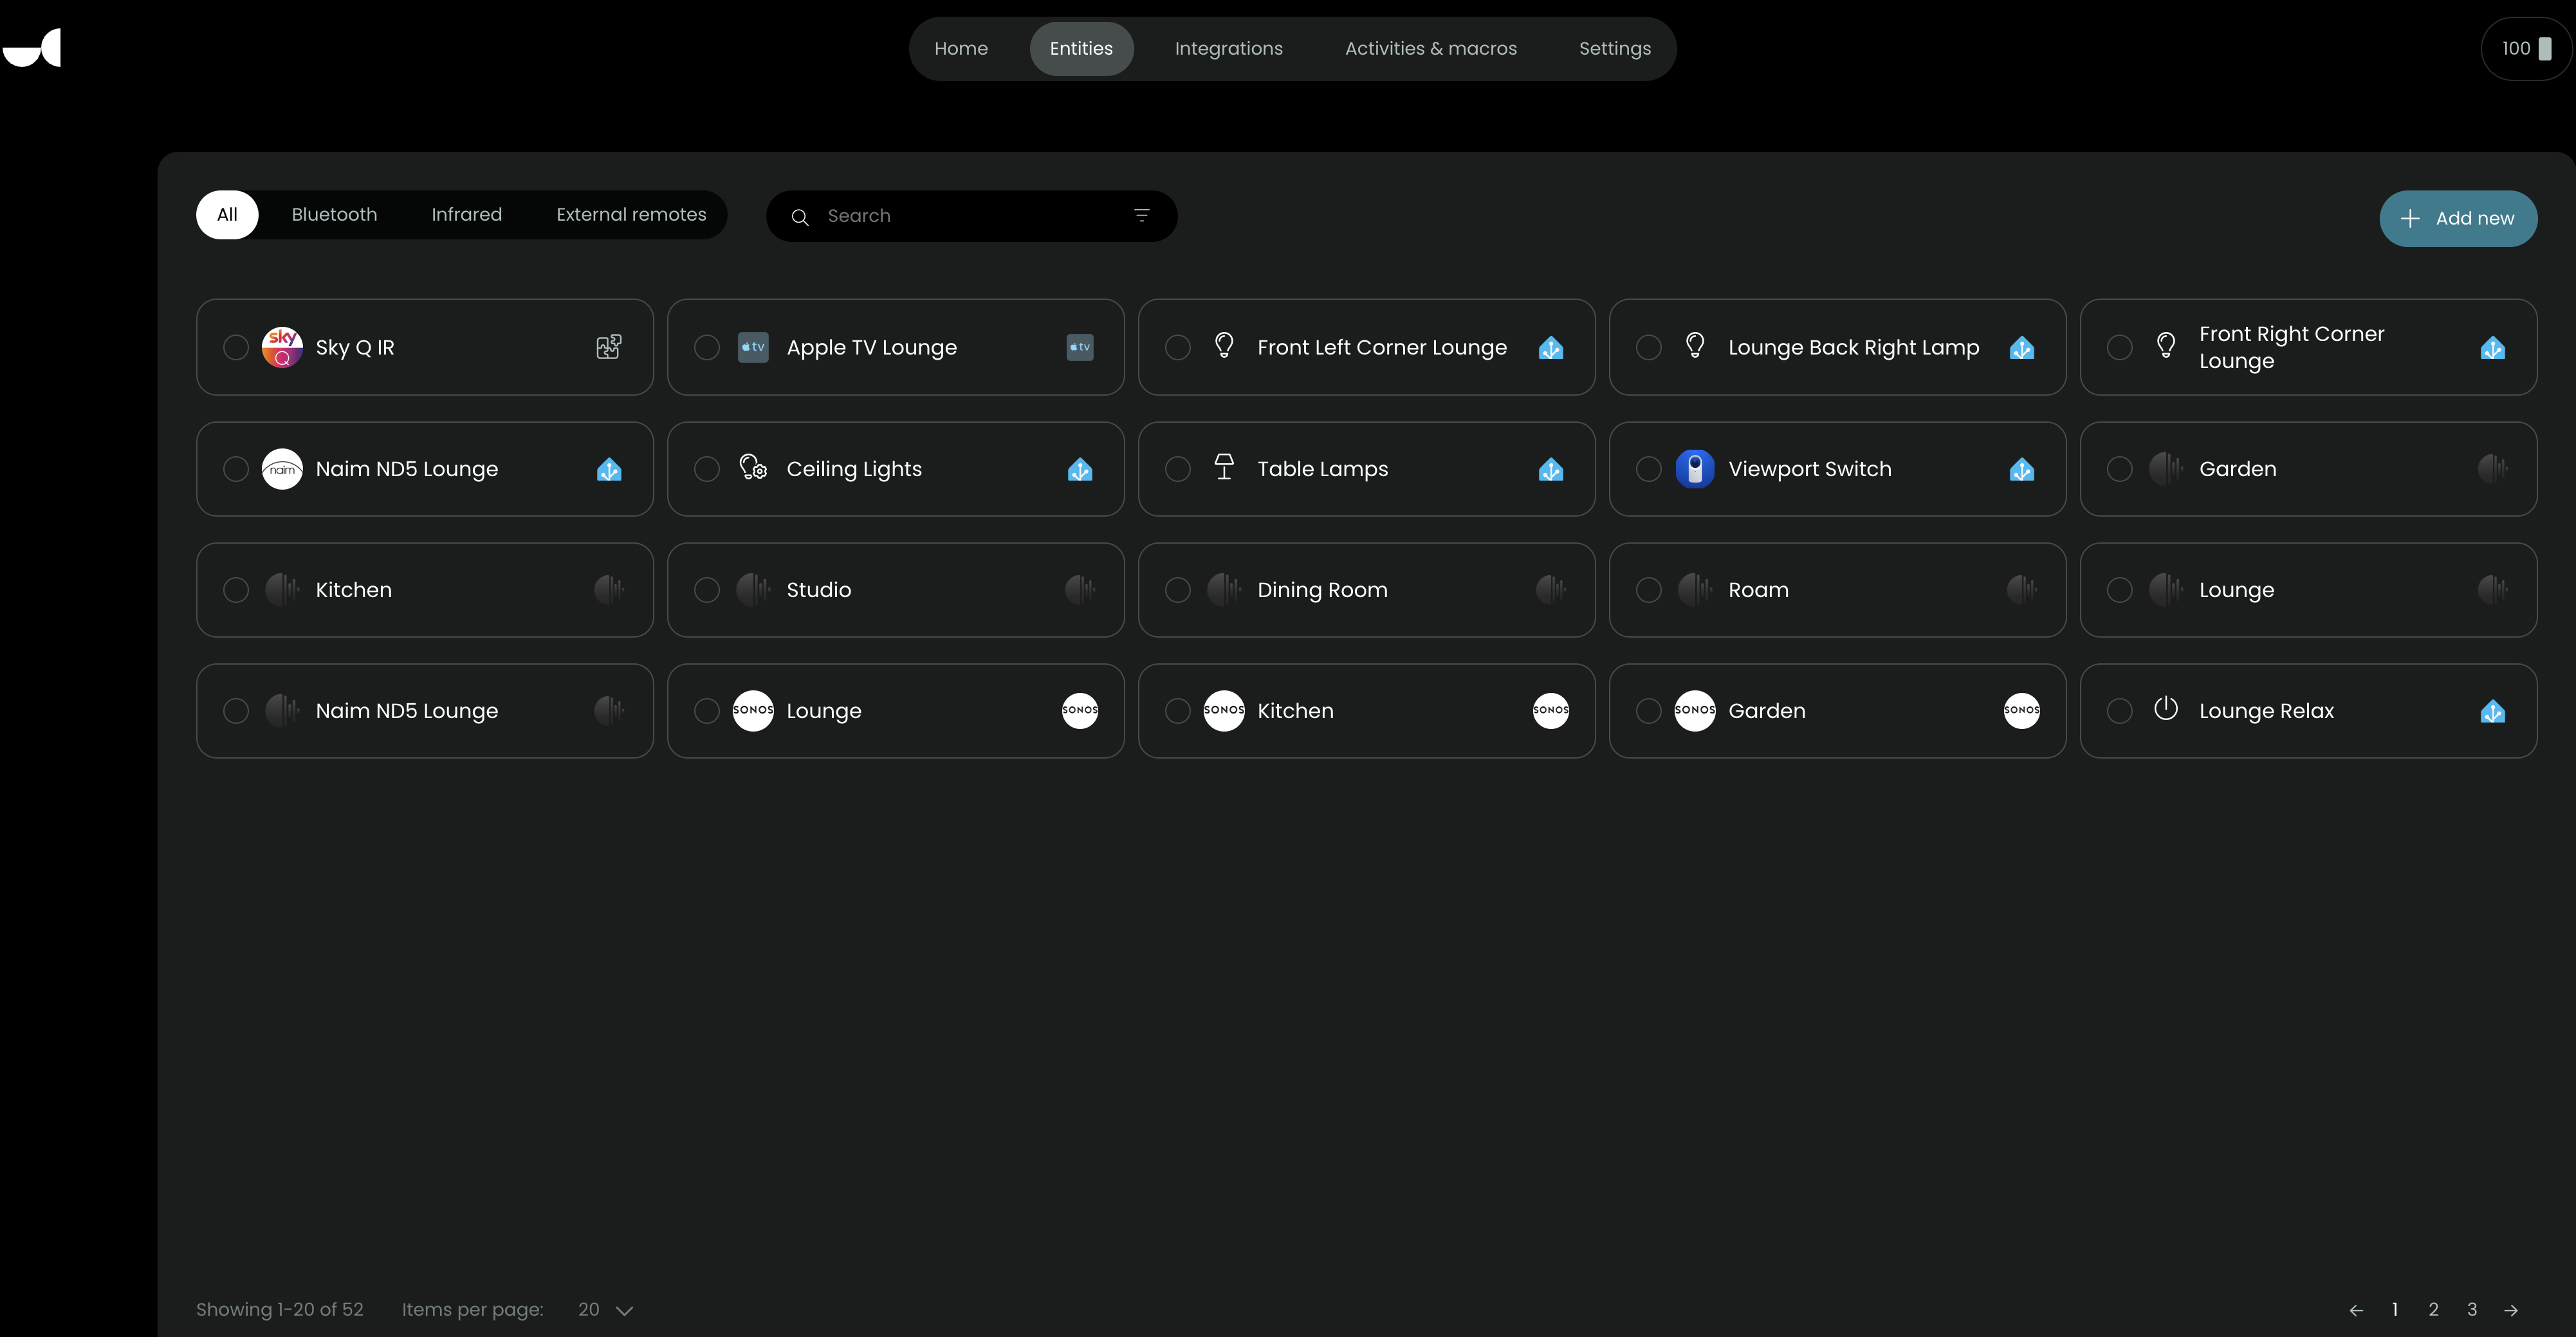Viewport: 2576px width, 1337px height.
Task: Click the Sky Q logo icon
Action: (x=282, y=347)
